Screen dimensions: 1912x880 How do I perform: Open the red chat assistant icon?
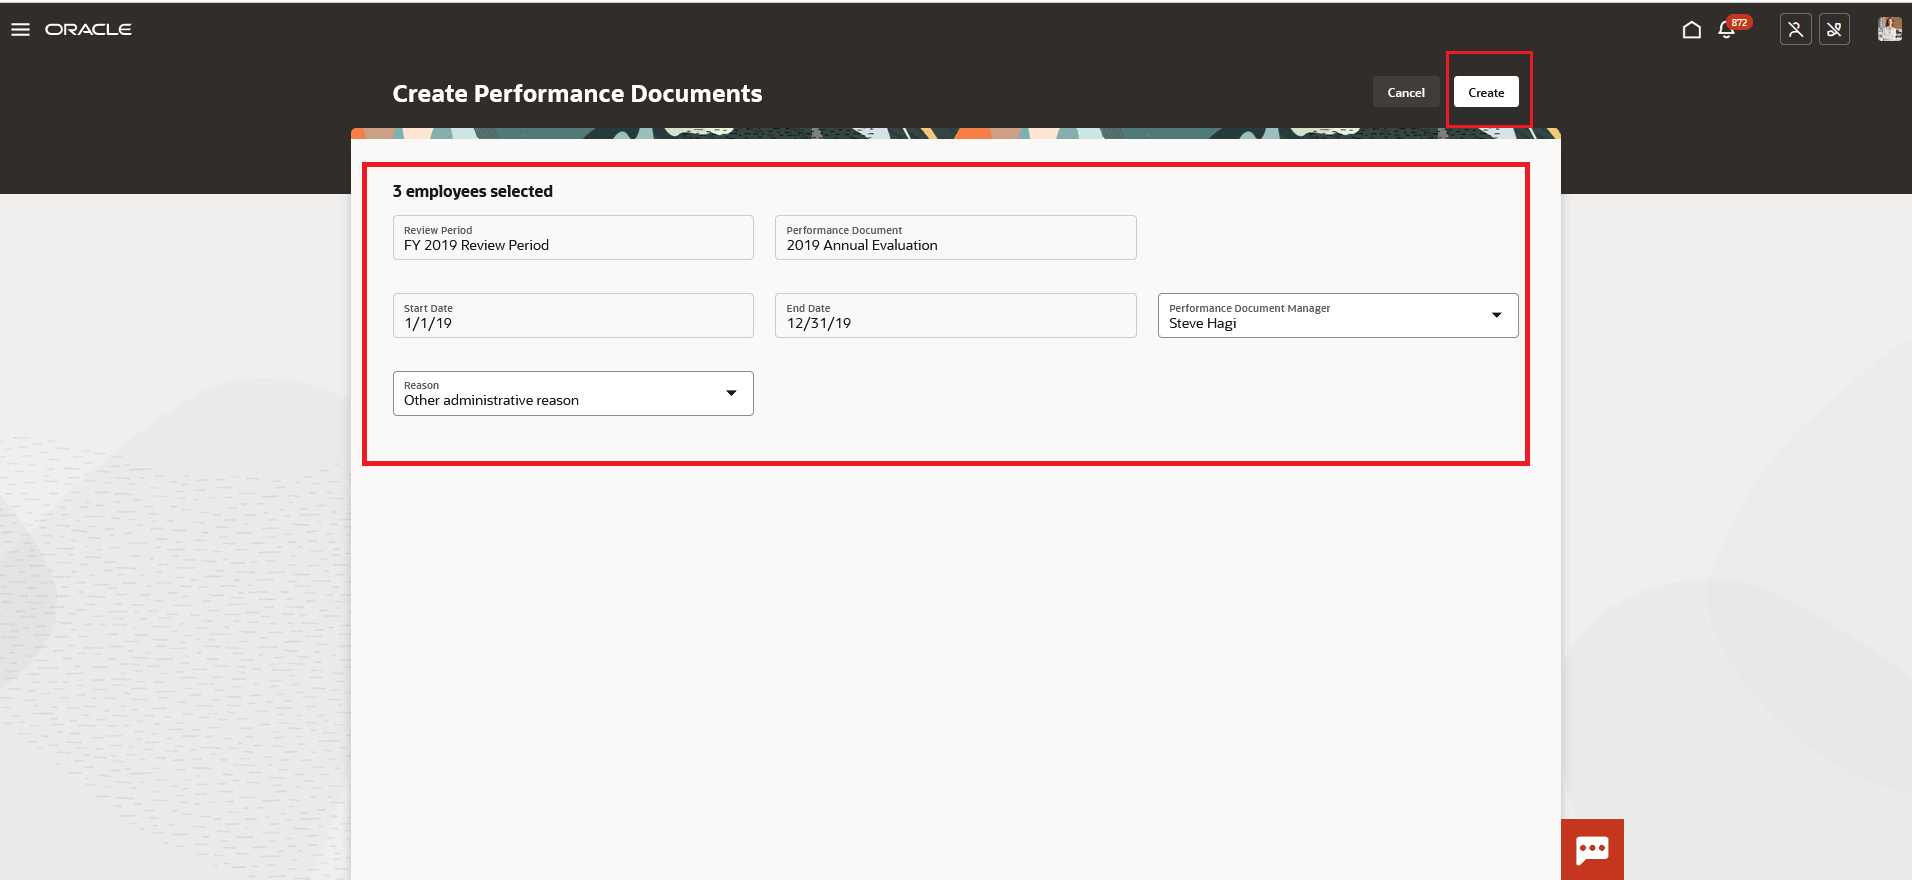click(1592, 850)
